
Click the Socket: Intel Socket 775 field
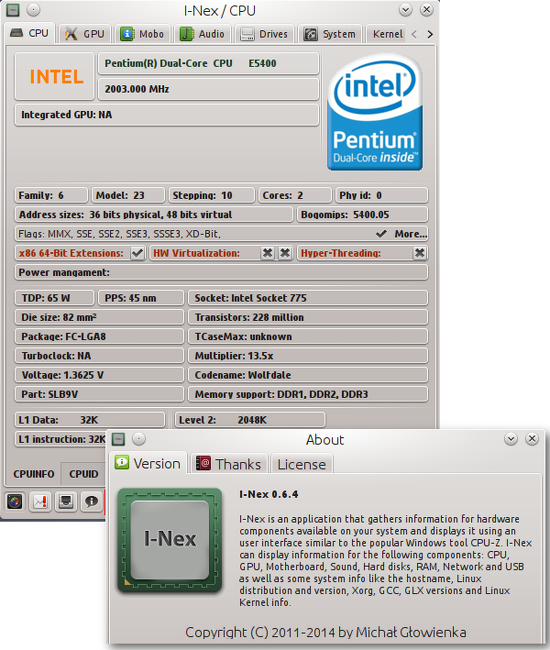tap(308, 298)
